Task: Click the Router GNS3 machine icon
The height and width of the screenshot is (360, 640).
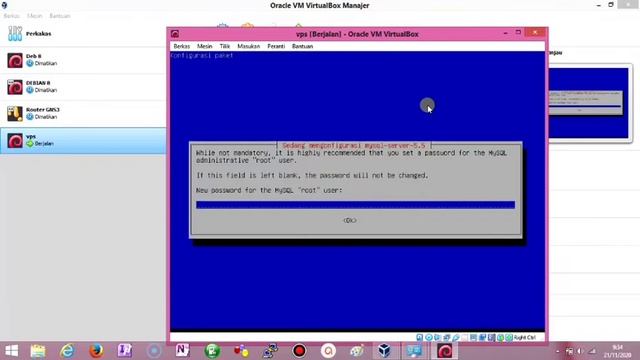Action: coord(15,114)
